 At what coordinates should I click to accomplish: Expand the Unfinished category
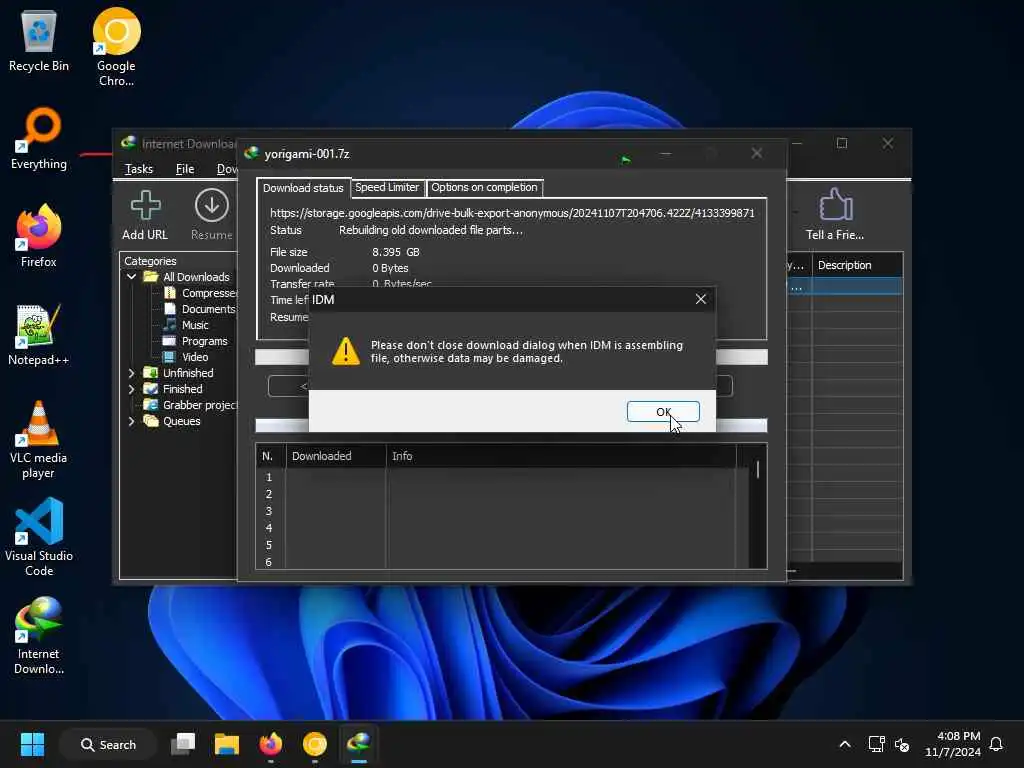click(131, 373)
